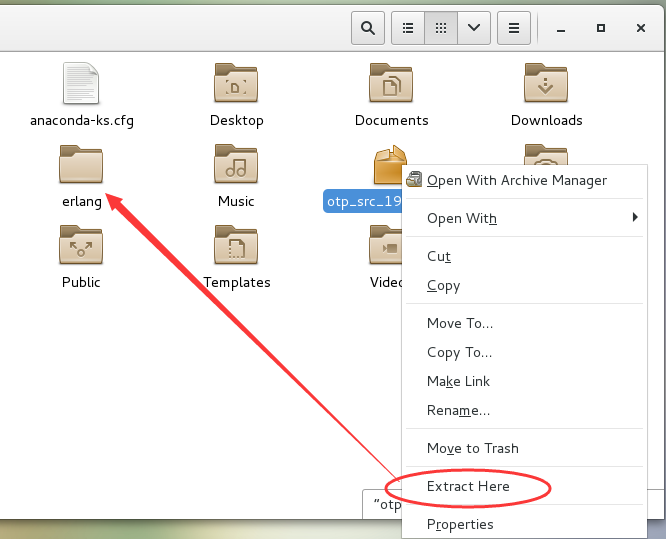Screen dimensions: 666x539
Task: Close the file manager window
Action: [x=641, y=28]
